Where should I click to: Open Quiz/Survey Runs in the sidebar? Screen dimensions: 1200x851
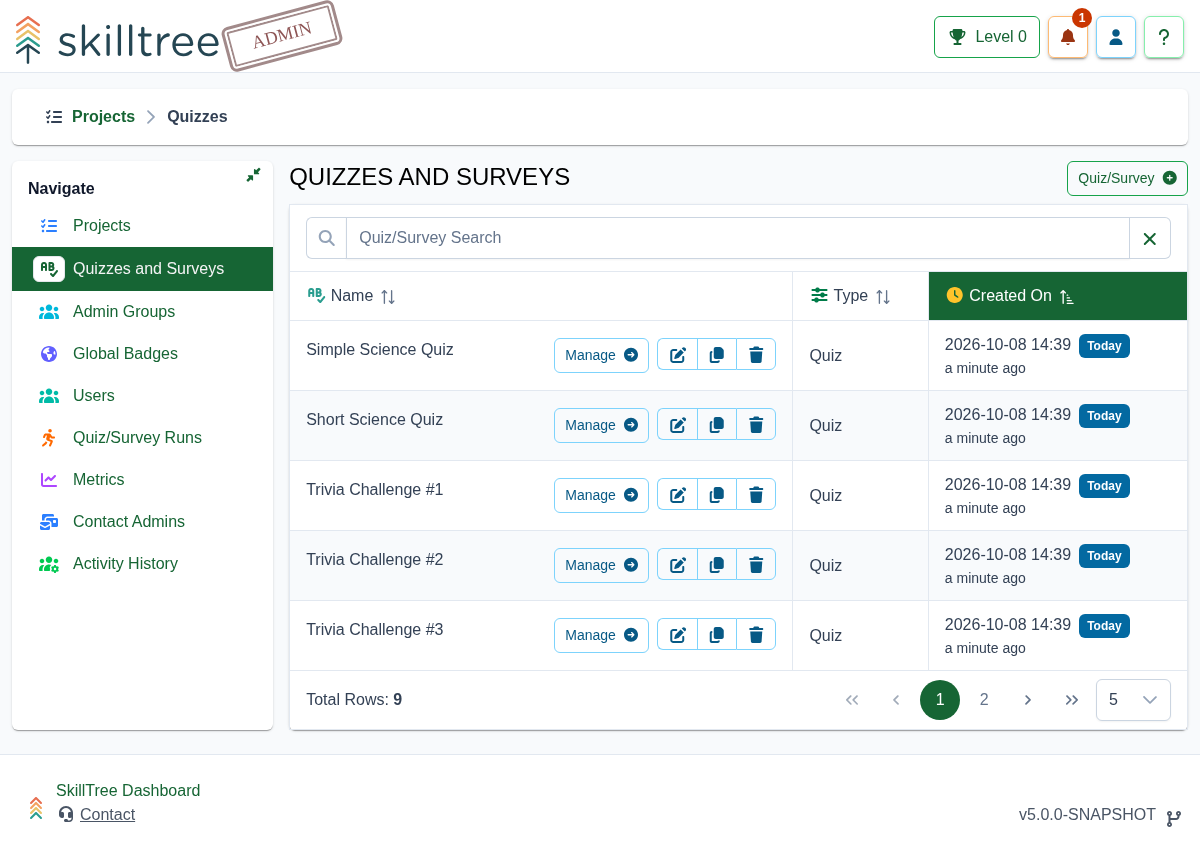coord(142,438)
